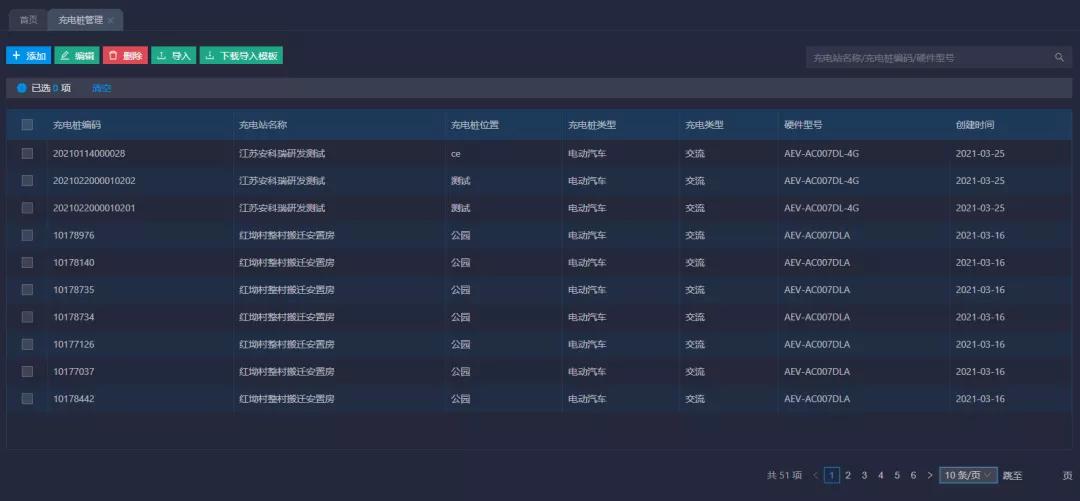Image resolution: width=1080 pixels, height=501 pixels.
Task: Click the 硬件型号 column header
Action: click(803, 125)
